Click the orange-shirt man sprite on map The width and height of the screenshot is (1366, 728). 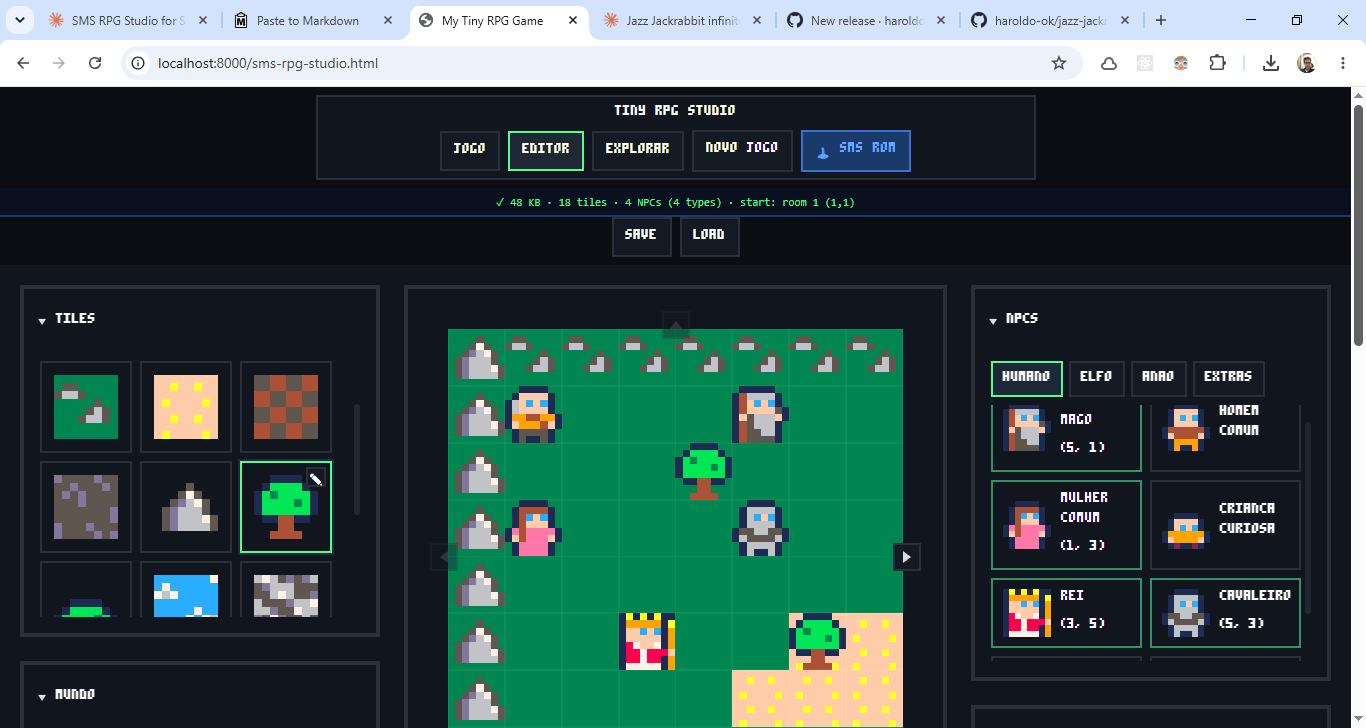coord(533,414)
